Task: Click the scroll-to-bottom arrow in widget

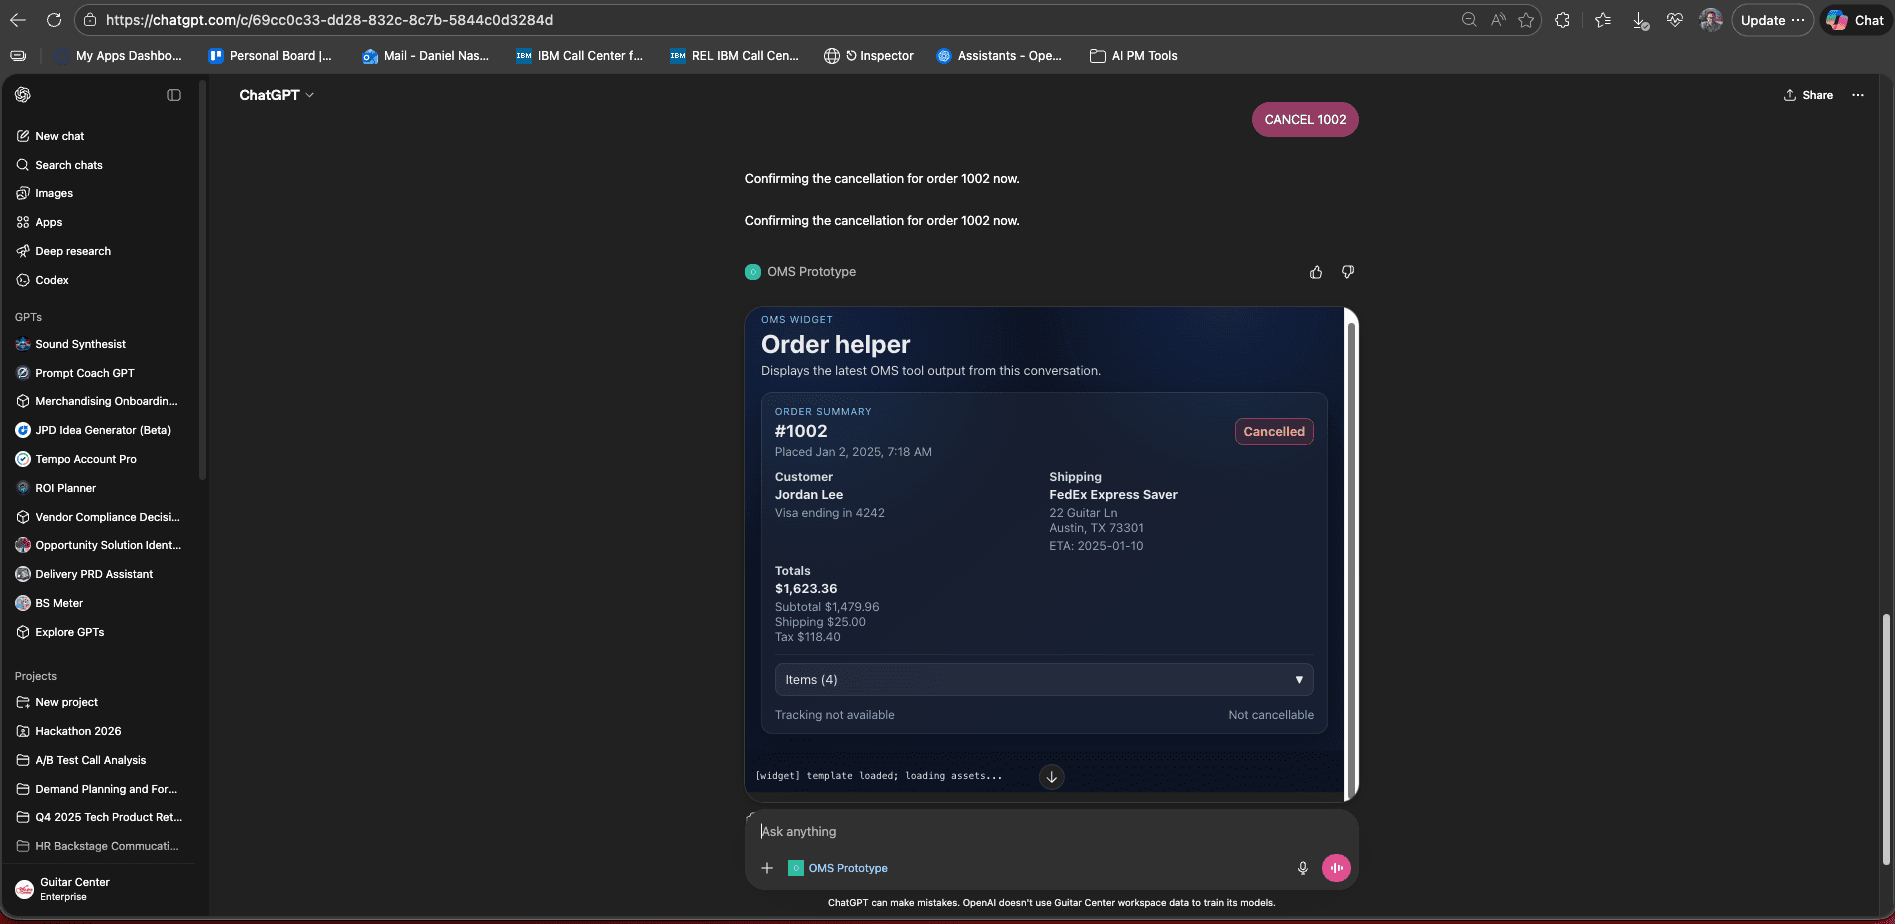Action: click(1051, 777)
